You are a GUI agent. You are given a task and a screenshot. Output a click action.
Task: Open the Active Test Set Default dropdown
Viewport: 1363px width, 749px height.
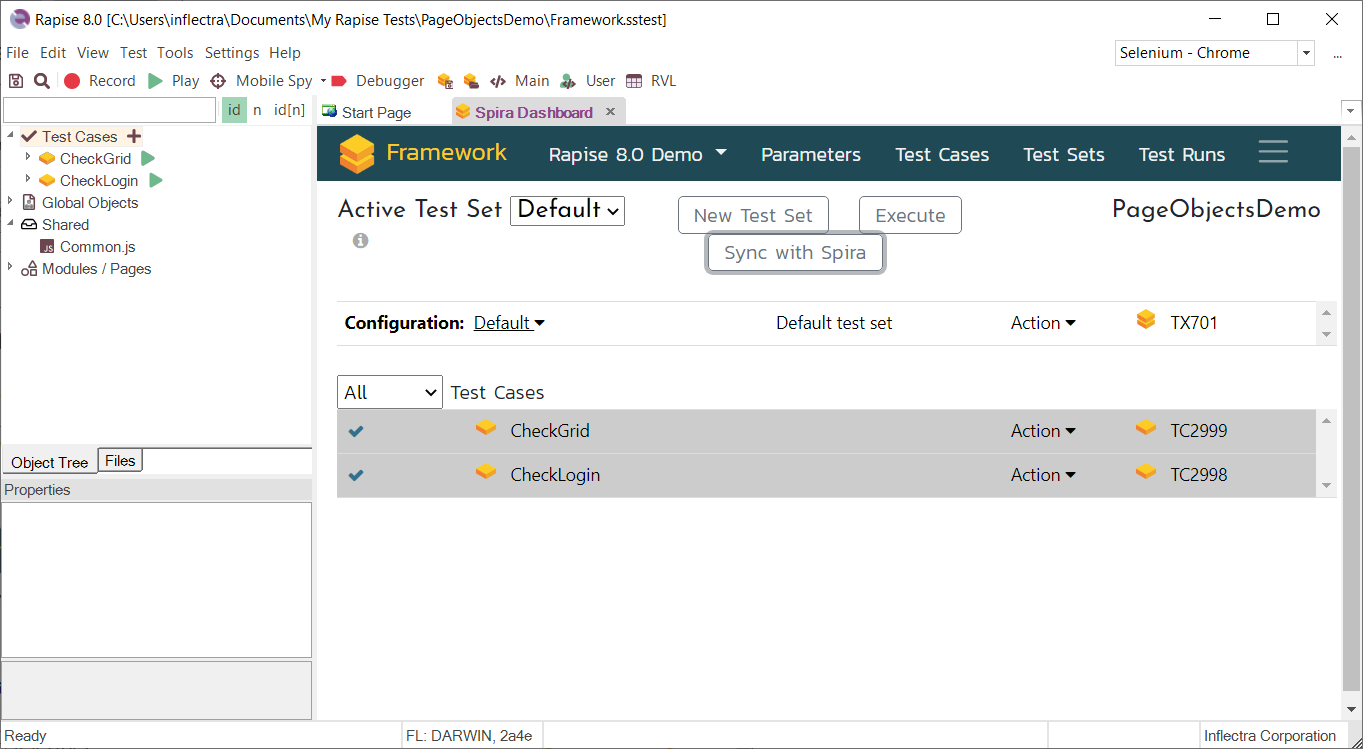567,210
